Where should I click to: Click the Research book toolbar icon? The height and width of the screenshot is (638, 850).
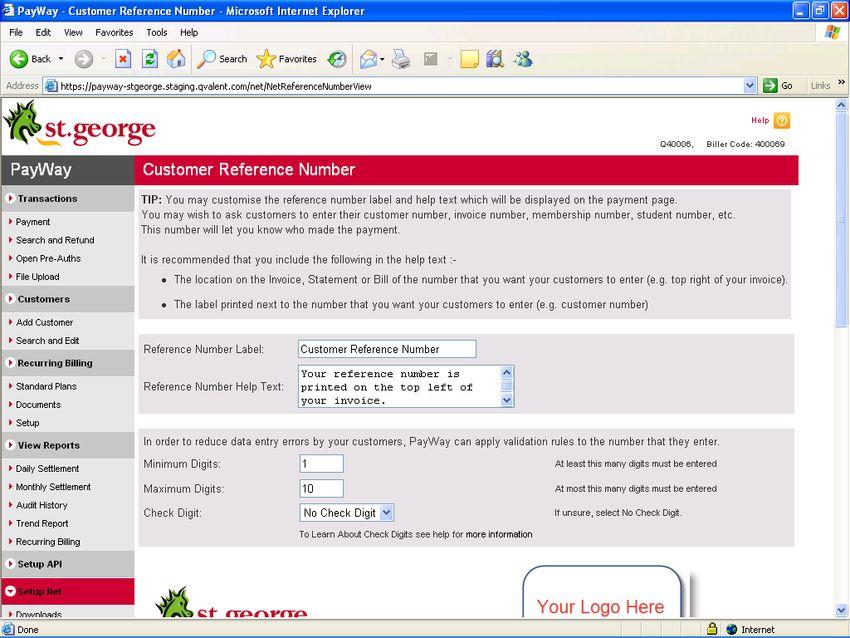495,59
